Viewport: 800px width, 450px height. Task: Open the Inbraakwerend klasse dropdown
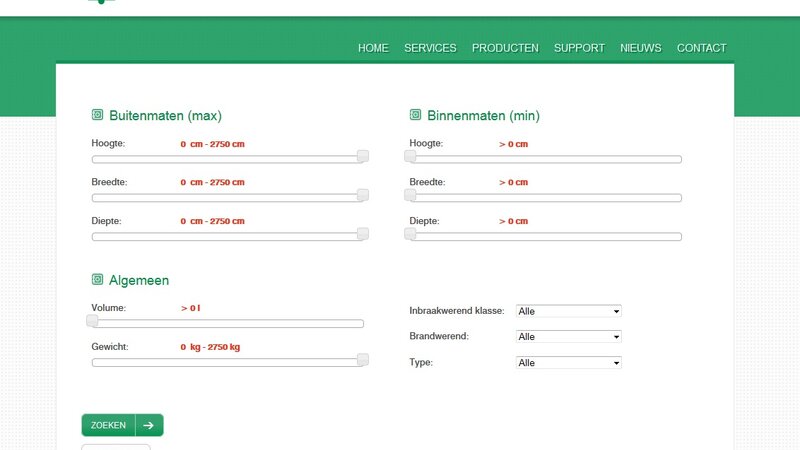click(x=568, y=311)
